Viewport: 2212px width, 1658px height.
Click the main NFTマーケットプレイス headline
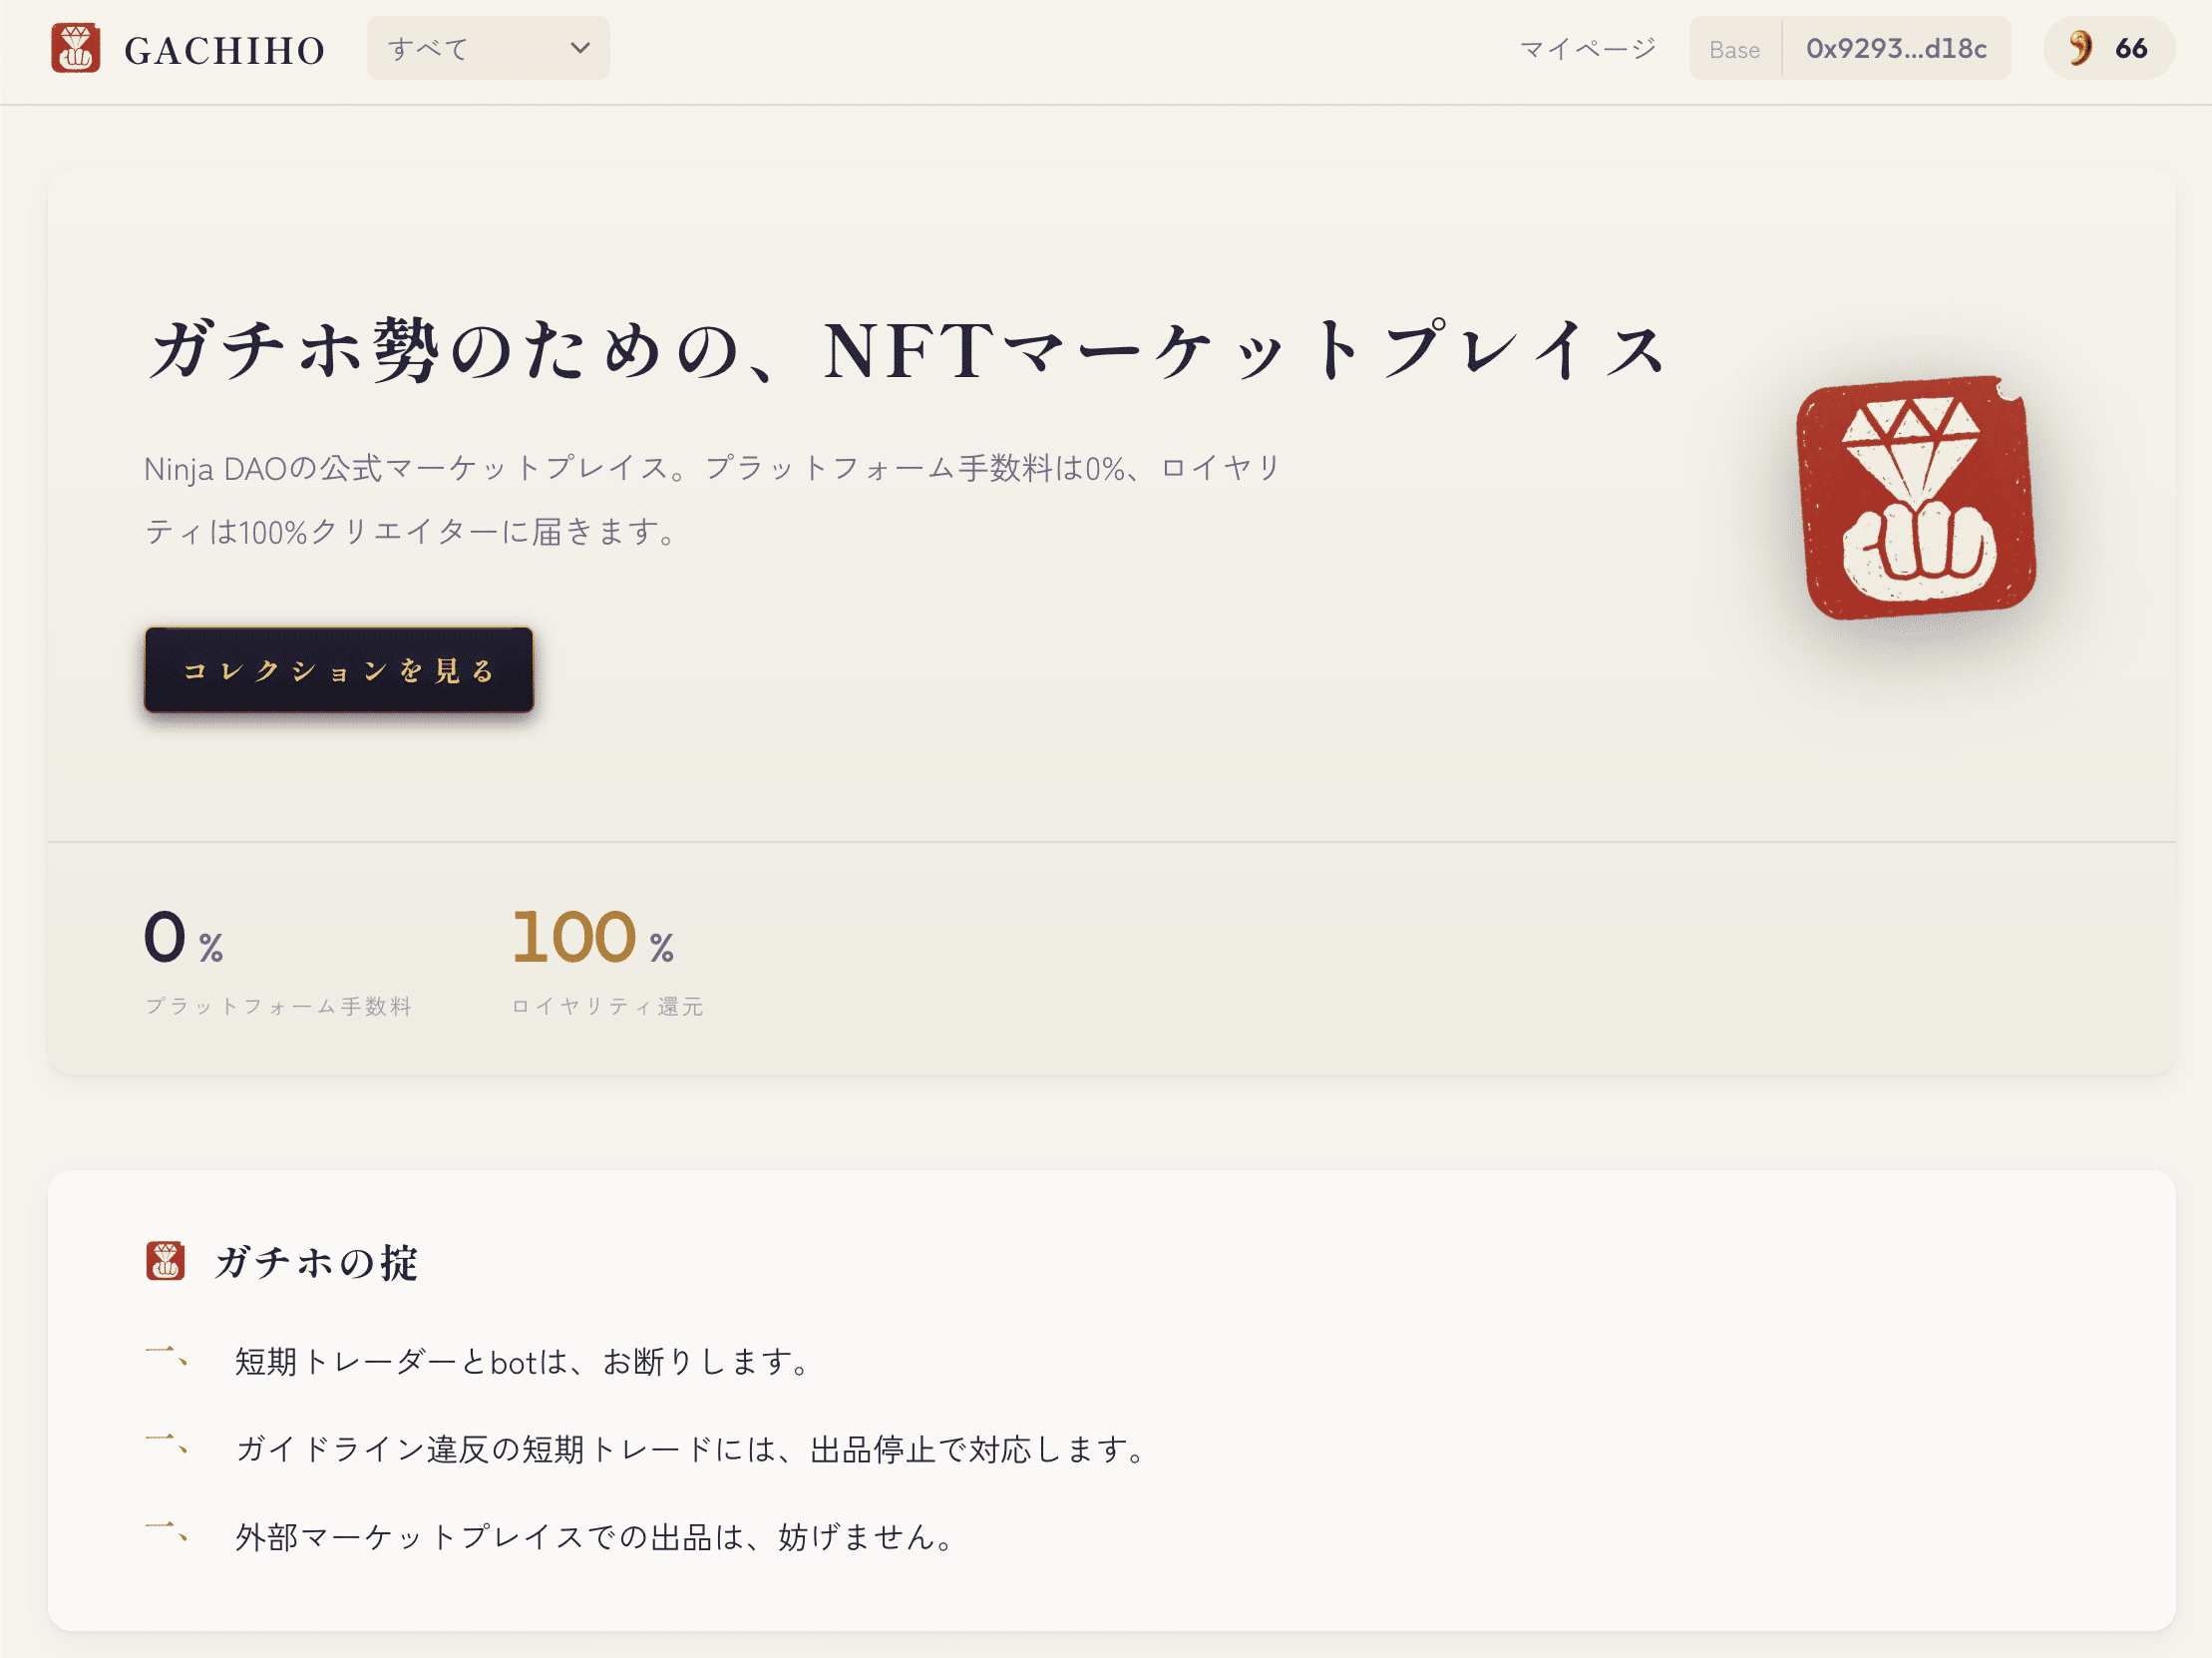907,351
